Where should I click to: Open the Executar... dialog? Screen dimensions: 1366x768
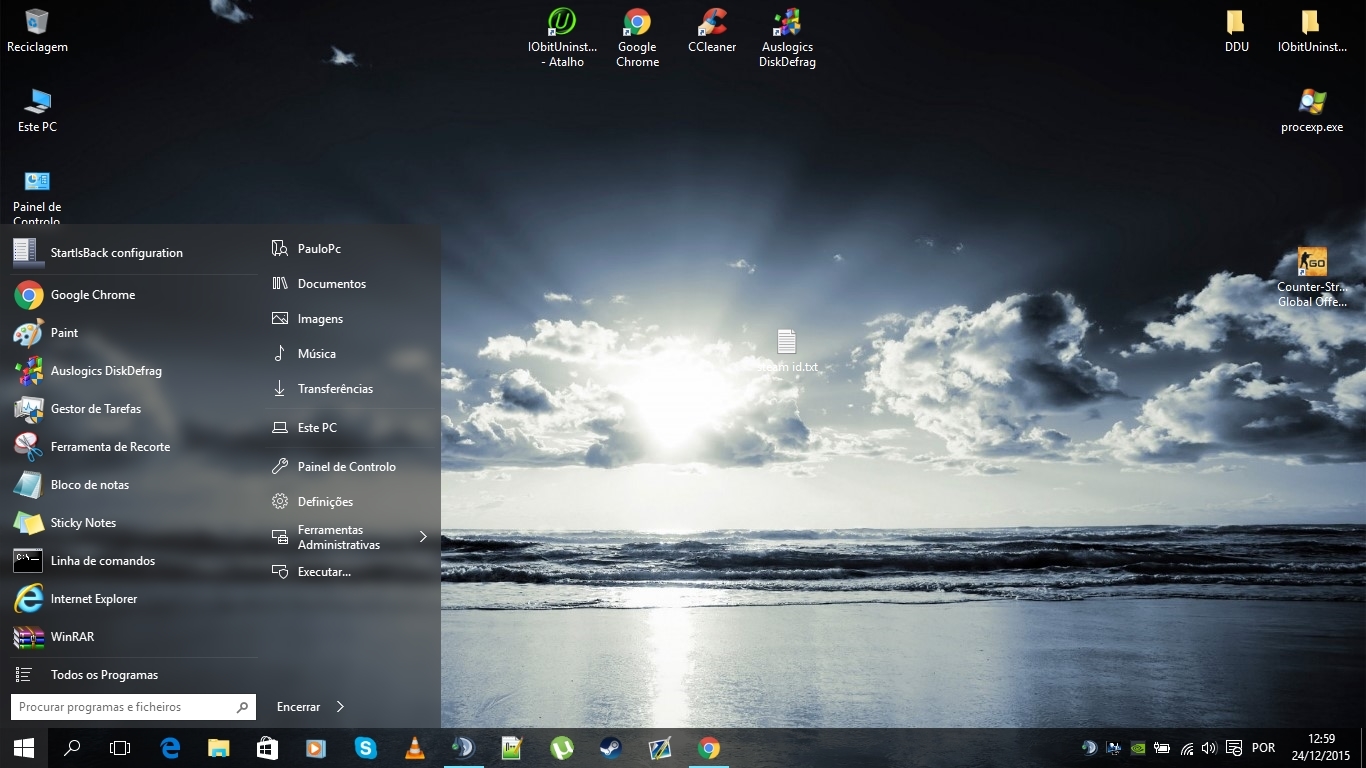(324, 572)
